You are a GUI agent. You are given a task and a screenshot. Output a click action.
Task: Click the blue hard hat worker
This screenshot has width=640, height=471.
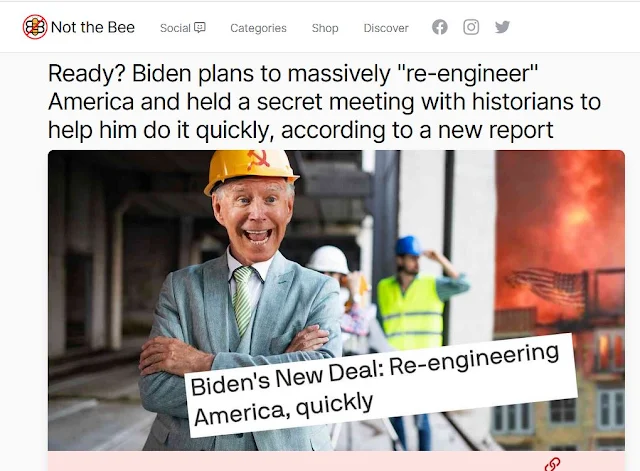tap(409, 245)
